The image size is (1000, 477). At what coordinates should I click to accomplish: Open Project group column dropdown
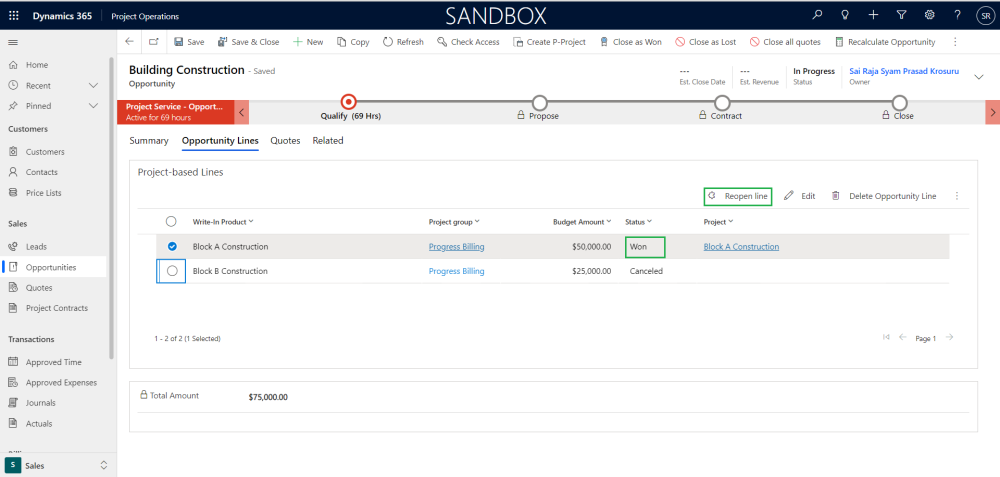click(x=454, y=222)
